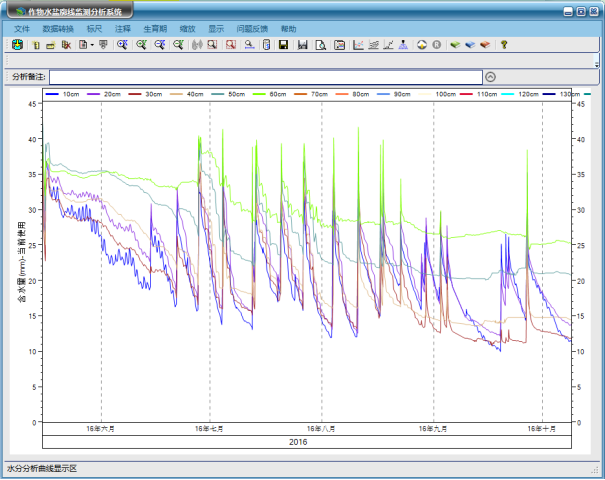Click the document page toolbar icon
605x480 pixels.
click(83, 45)
